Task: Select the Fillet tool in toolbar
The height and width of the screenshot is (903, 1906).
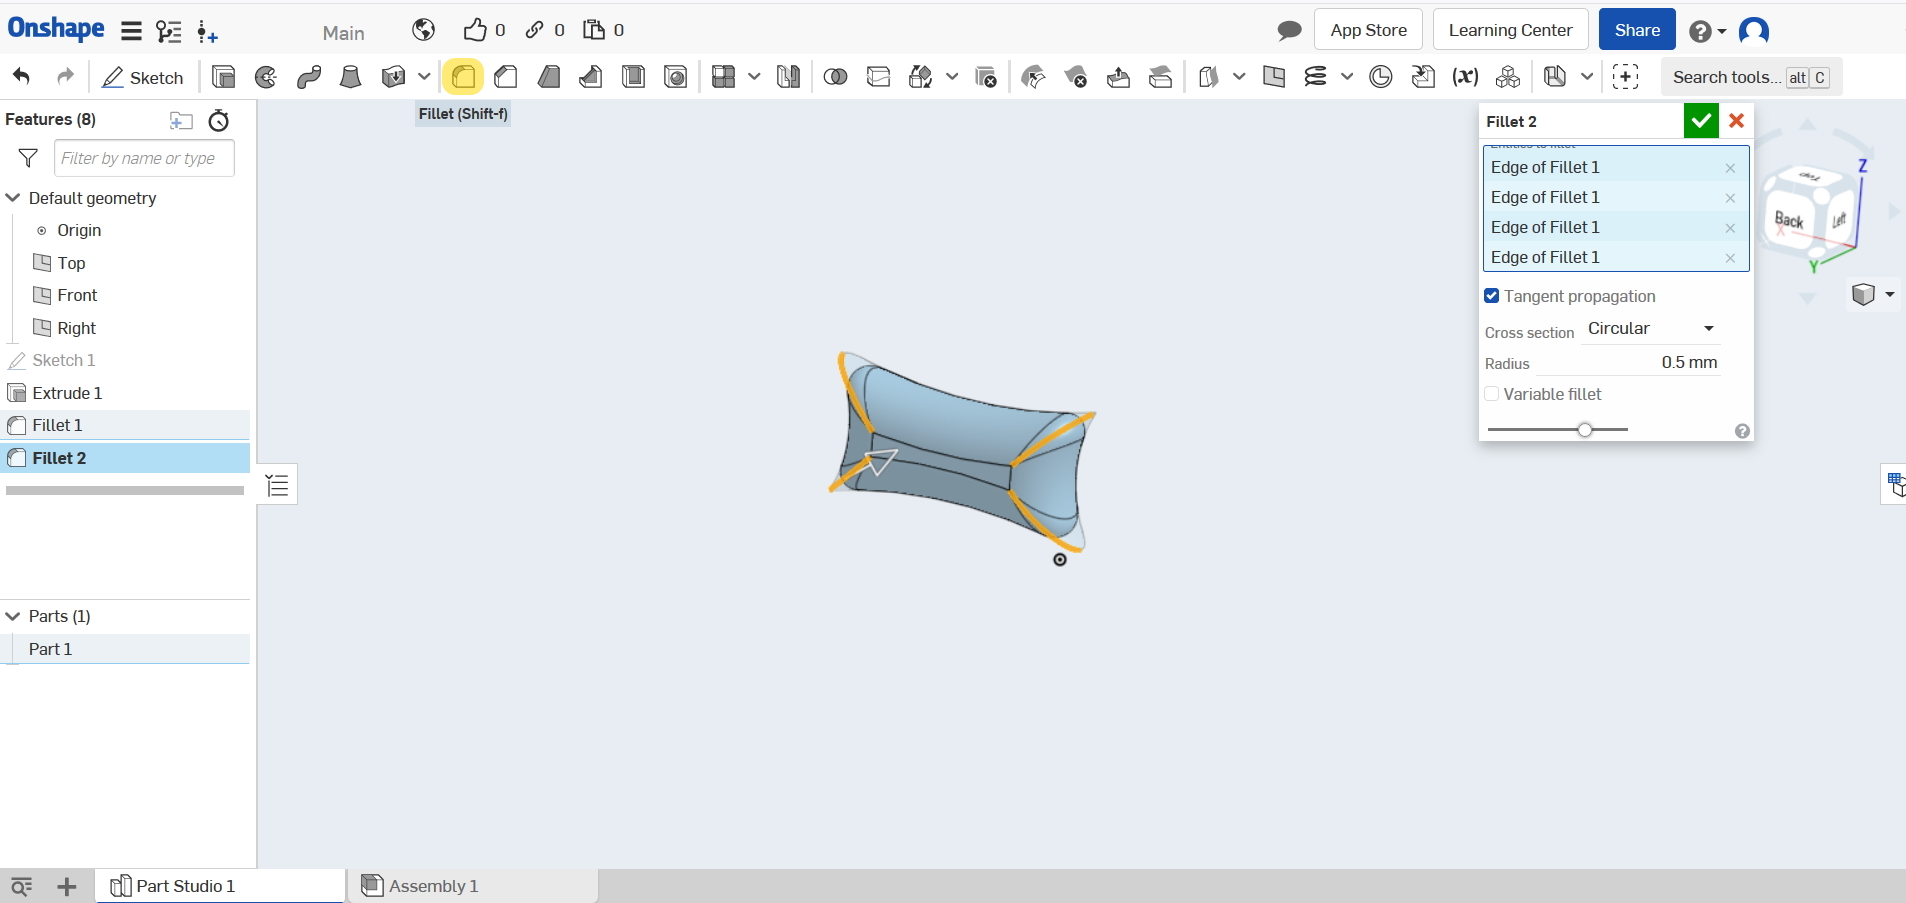Action: click(x=463, y=77)
